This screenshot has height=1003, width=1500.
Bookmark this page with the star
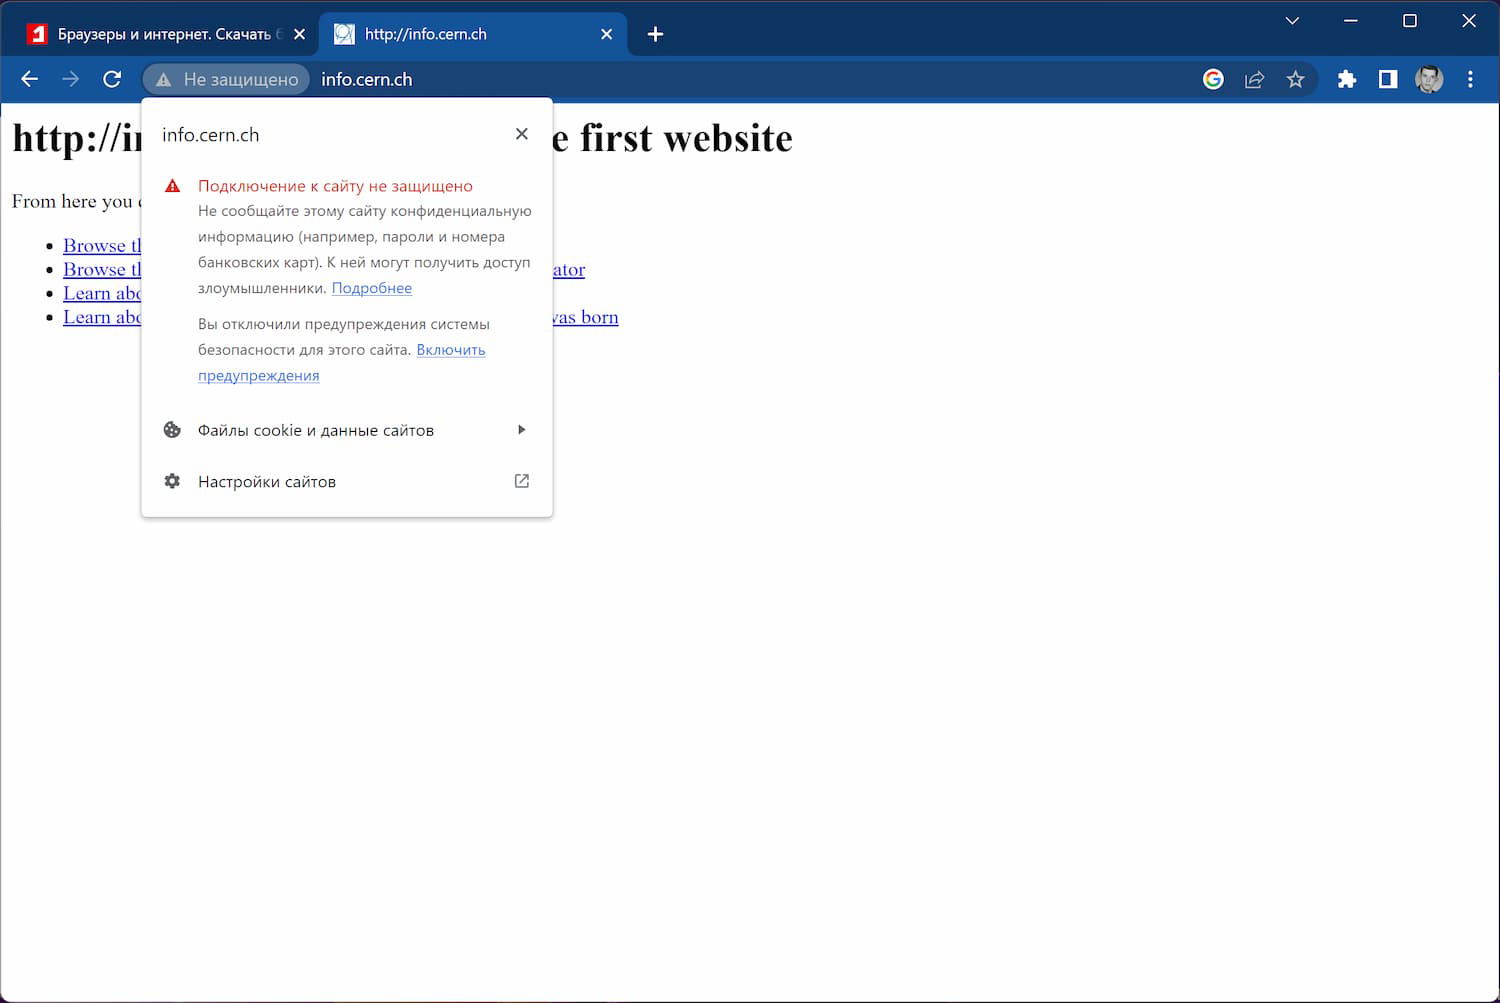(1296, 79)
